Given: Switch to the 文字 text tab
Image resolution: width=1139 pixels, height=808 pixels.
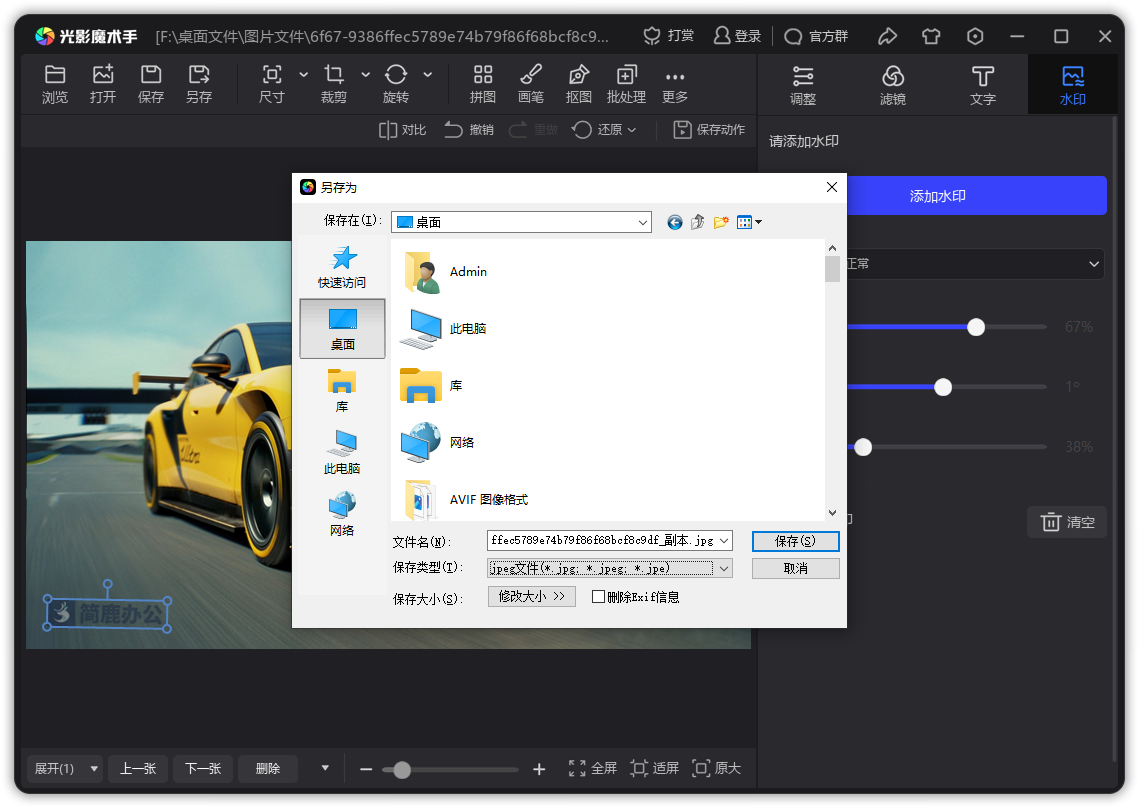Looking at the screenshot, I should point(983,84).
